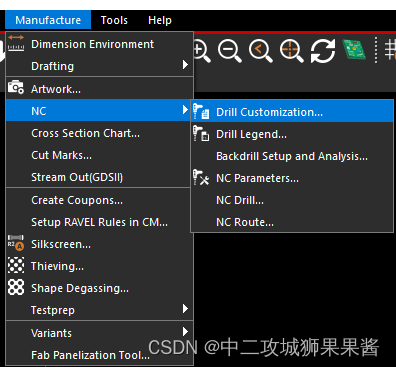
Task: Click the Zoom Center crosshair icon
Action: click(x=292, y=51)
